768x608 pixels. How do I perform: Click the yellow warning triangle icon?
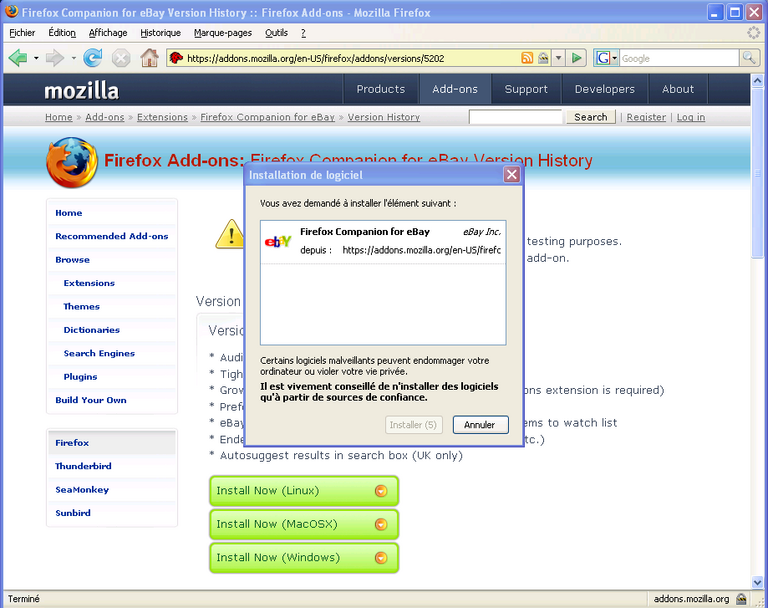[x=230, y=234]
